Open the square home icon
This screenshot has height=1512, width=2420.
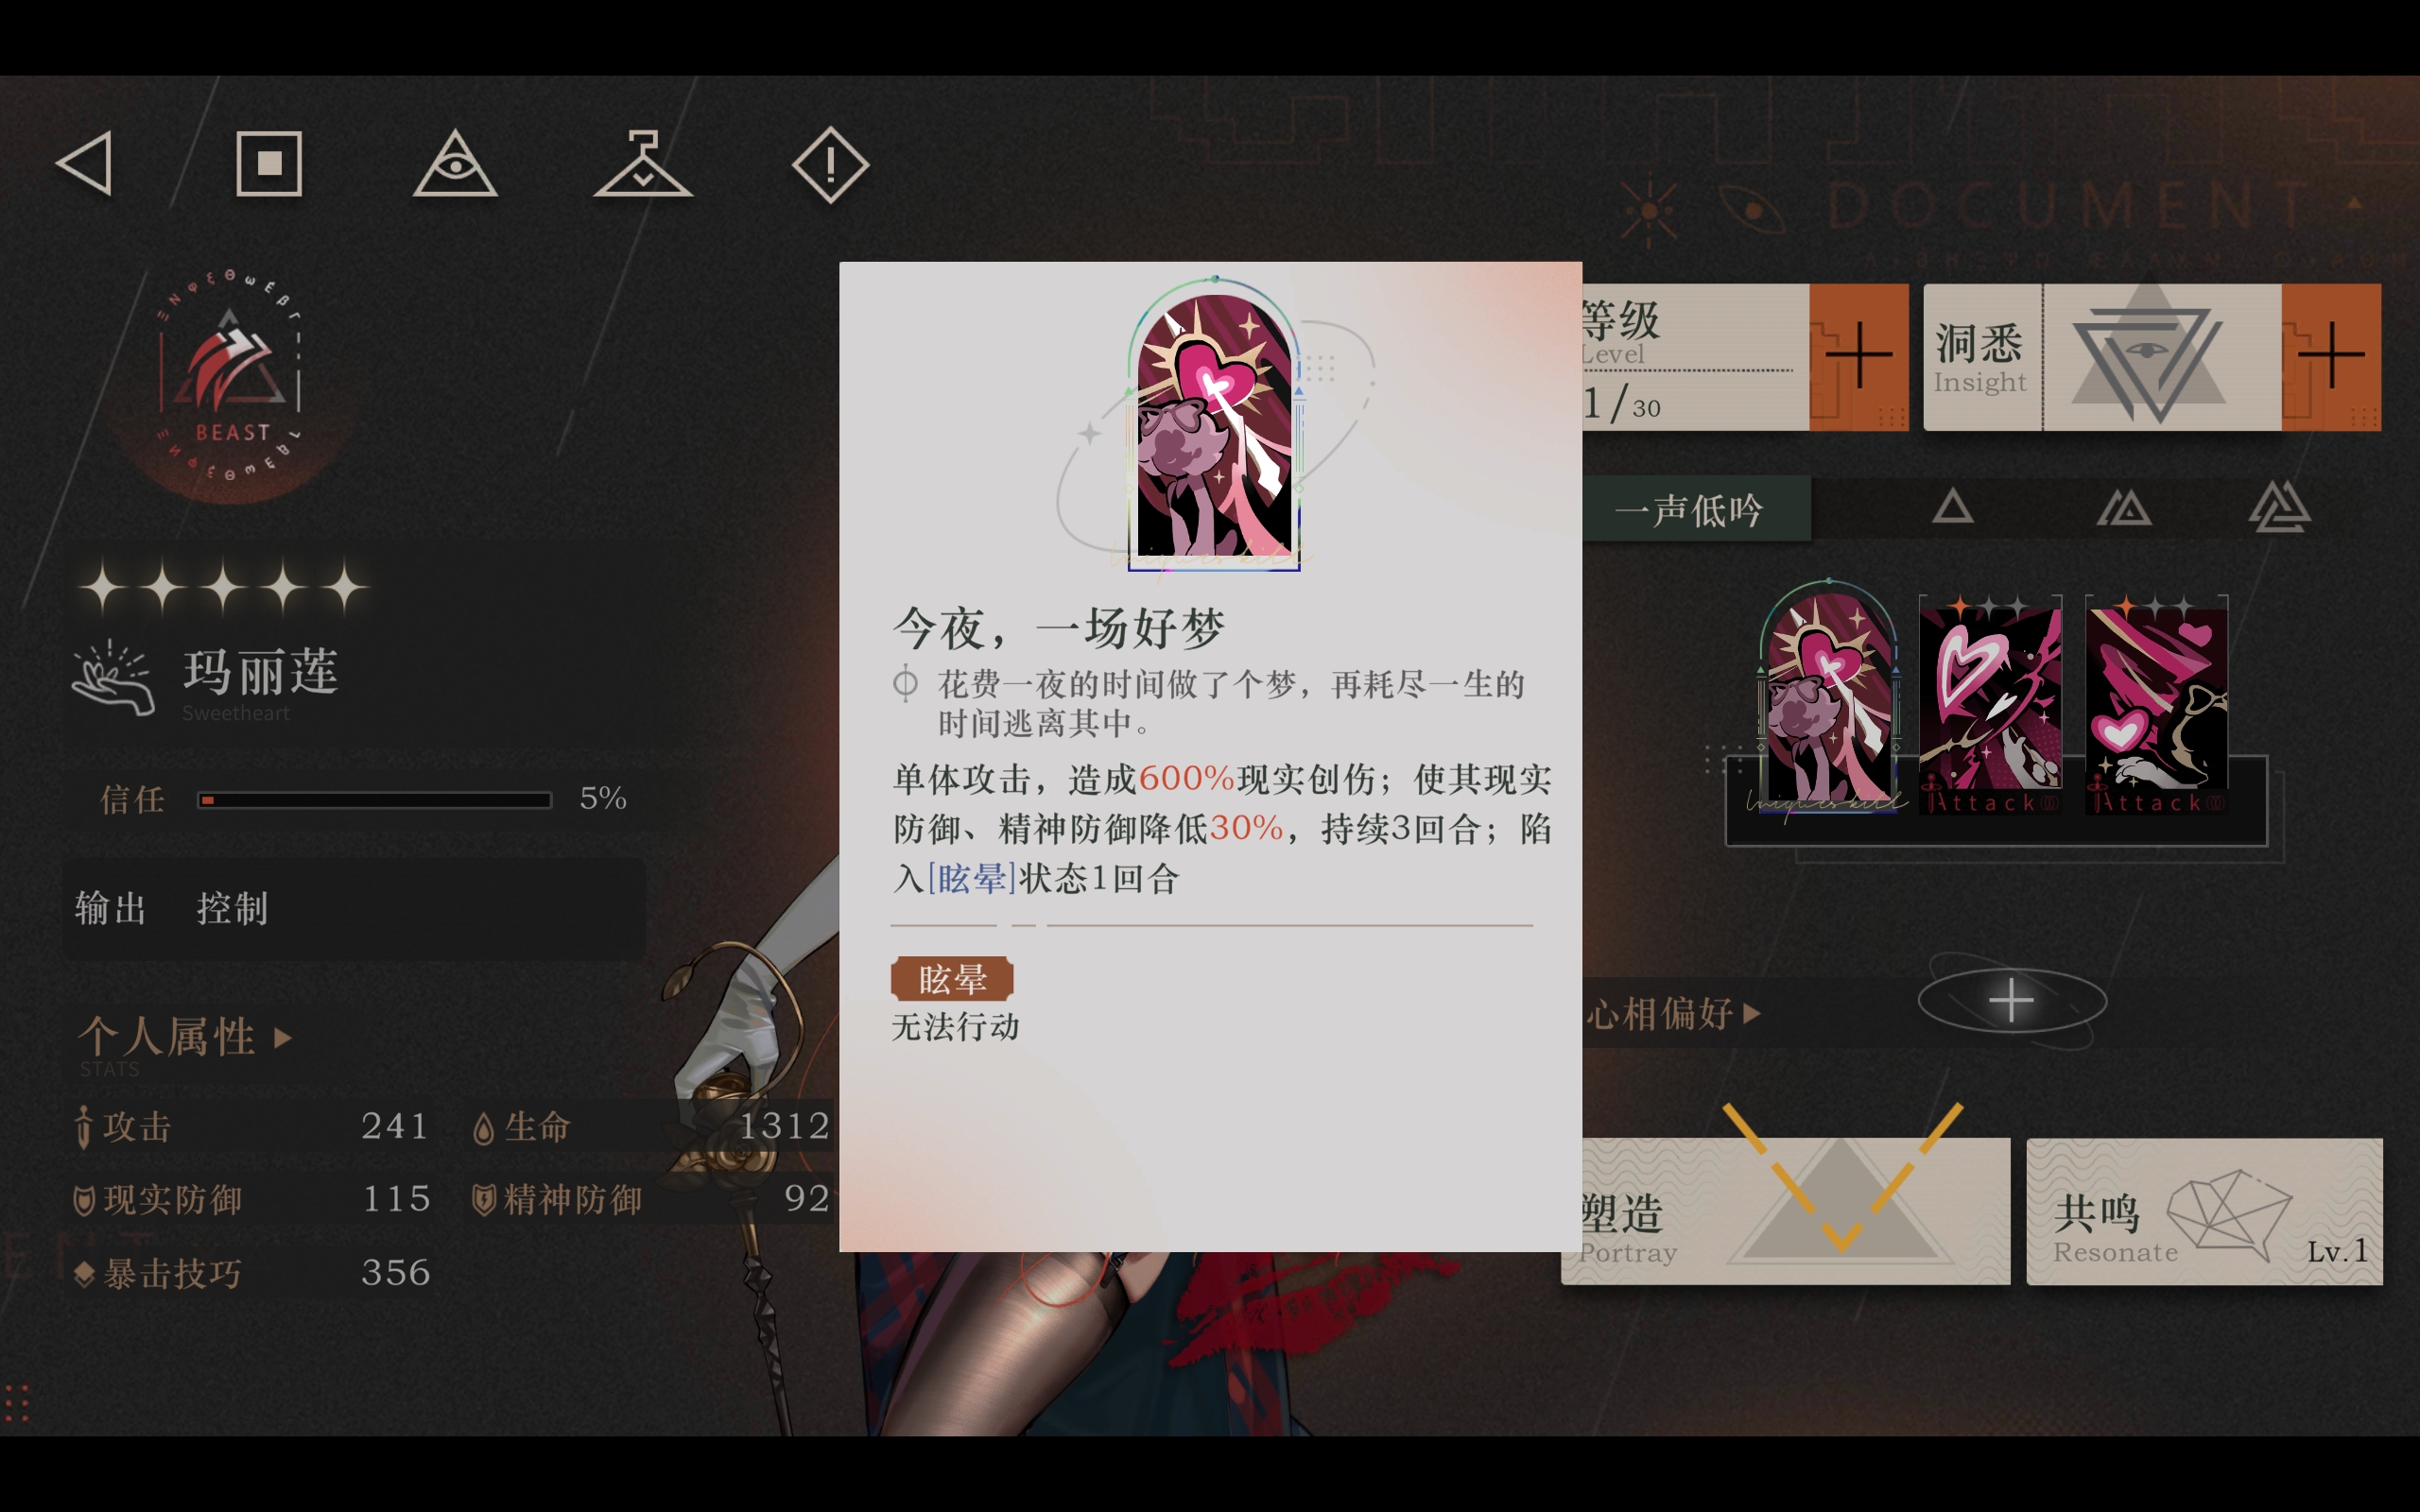[x=269, y=164]
